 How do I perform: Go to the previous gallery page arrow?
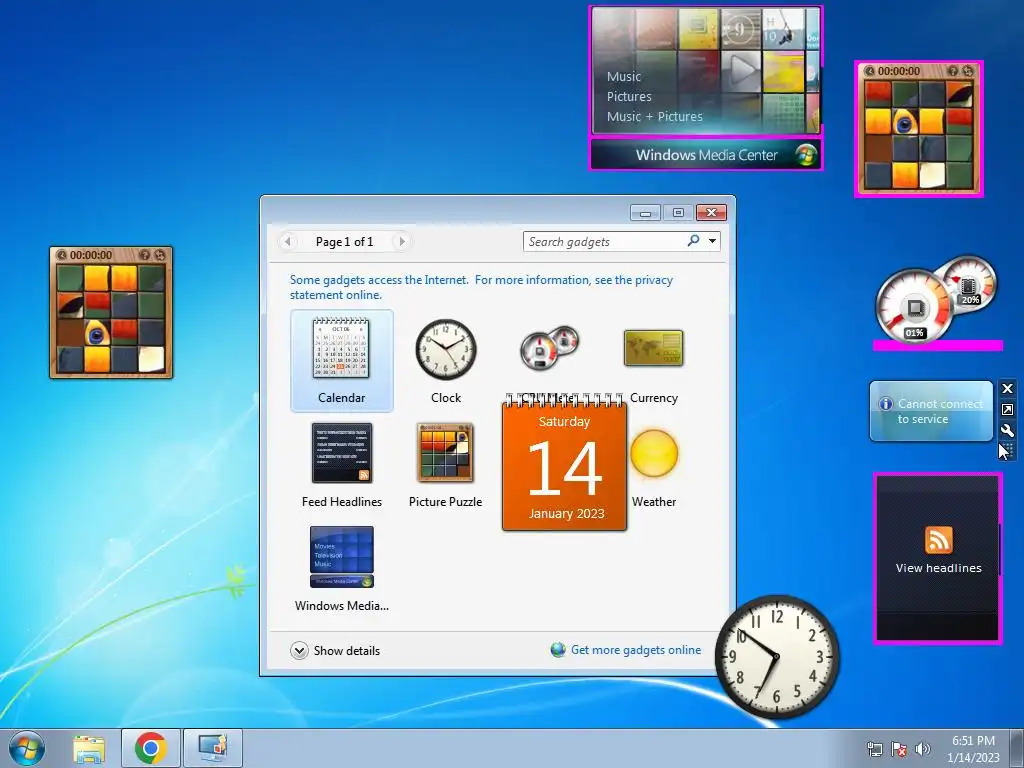pos(287,242)
